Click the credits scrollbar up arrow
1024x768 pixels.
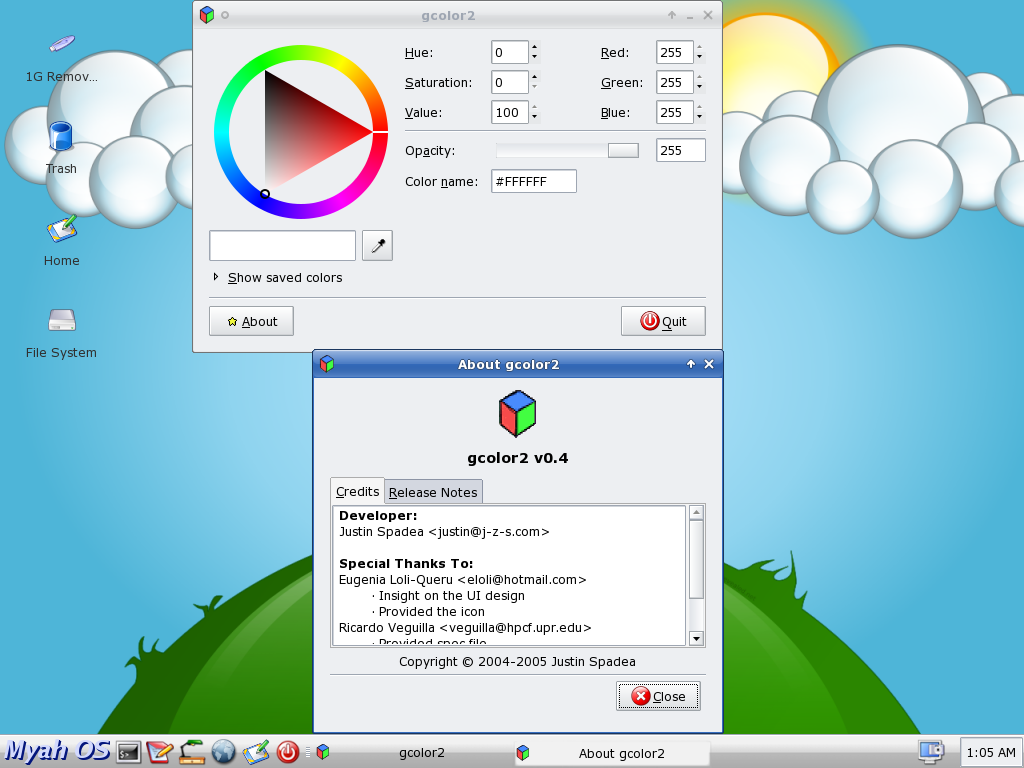tap(696, 513)
